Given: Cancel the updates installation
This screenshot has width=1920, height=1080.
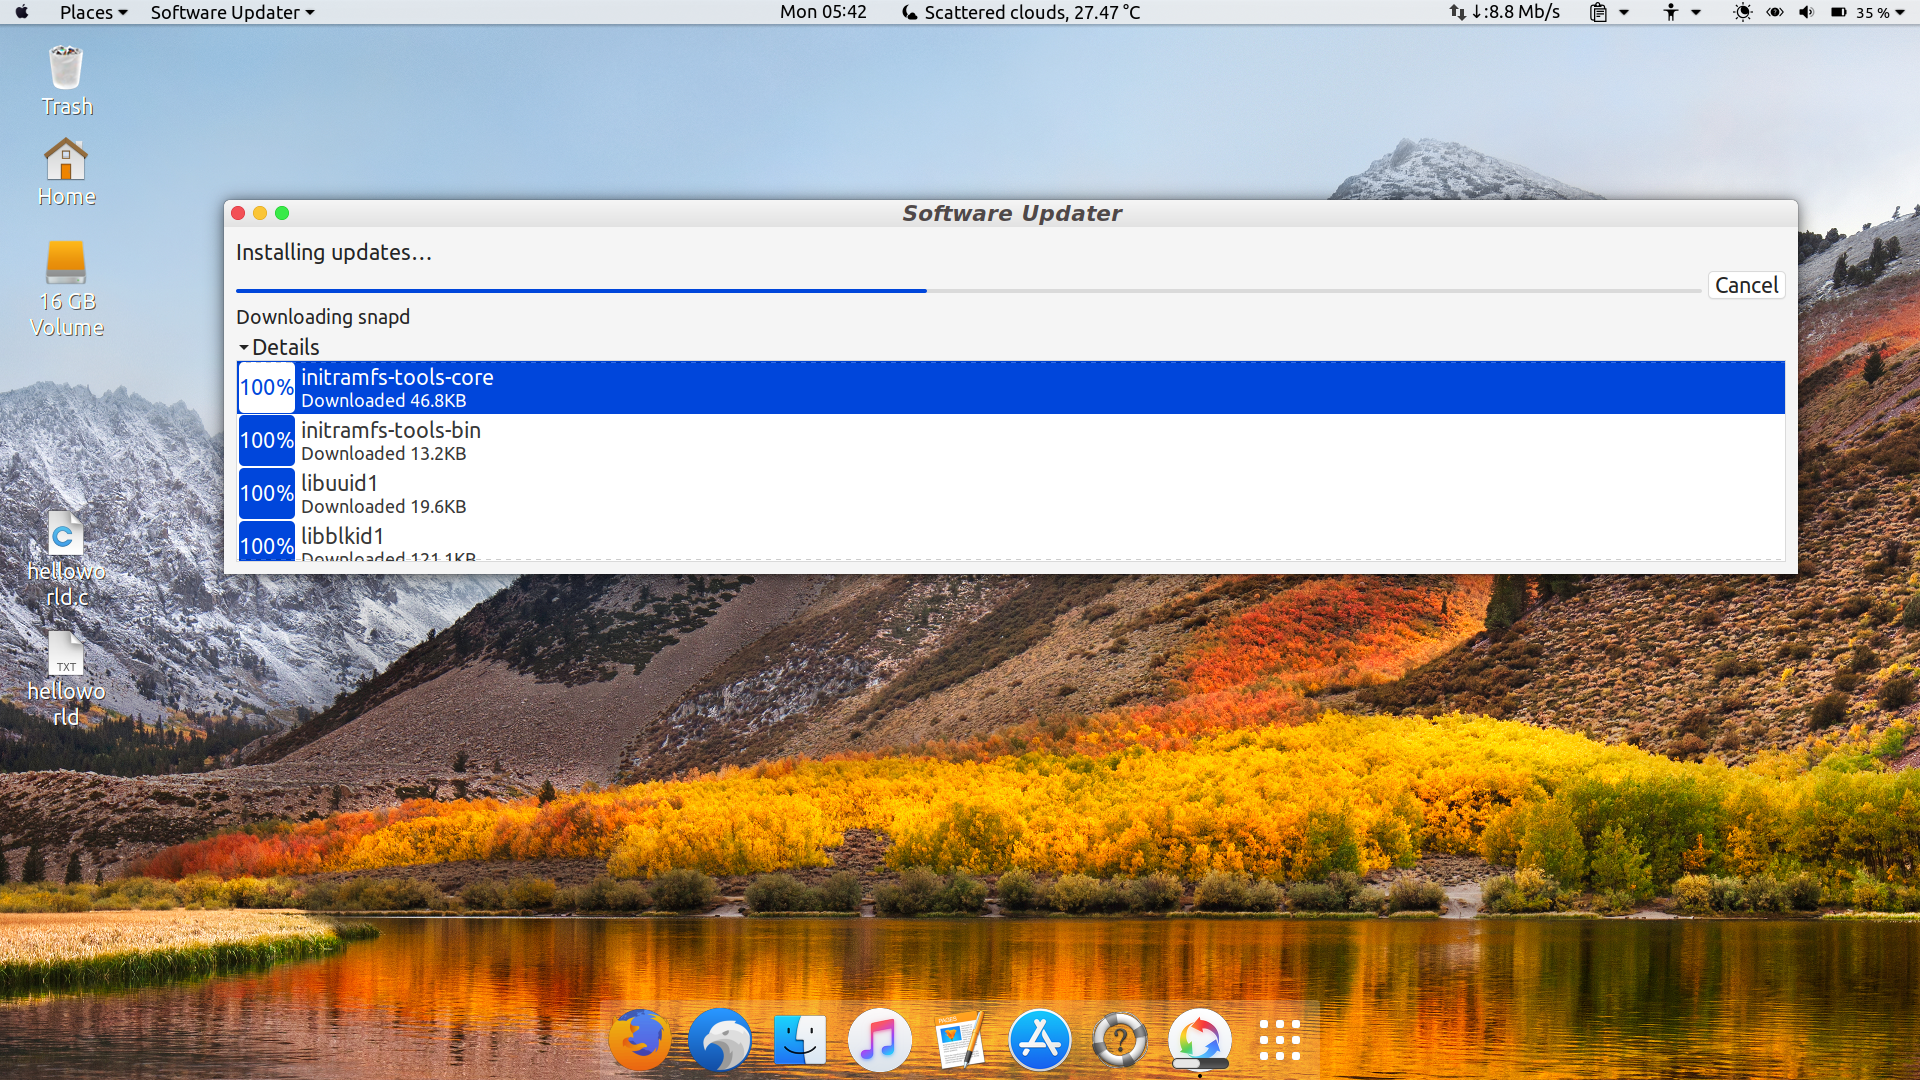Looking at the screenshot, I should (x=1746, y=285).
